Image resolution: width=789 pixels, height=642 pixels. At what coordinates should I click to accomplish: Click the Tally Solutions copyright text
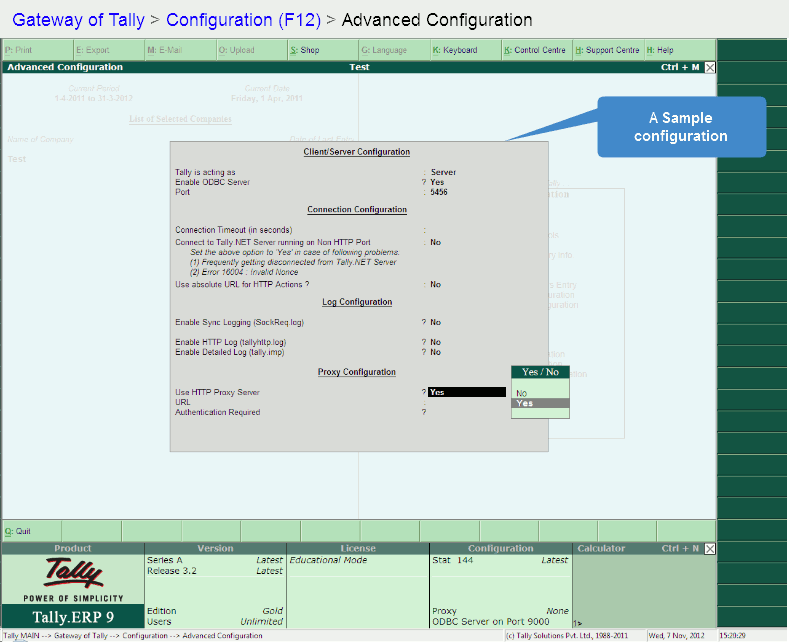(x=567, y=636)
